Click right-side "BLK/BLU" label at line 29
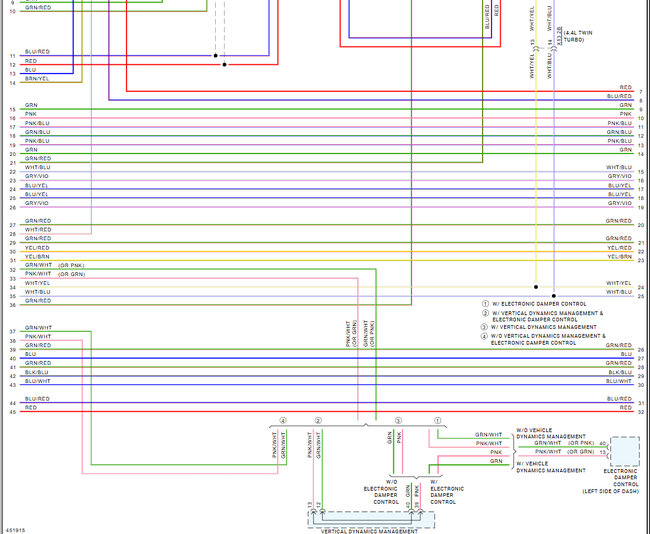The height and width of the screenshot is (534, 650). 620,372
